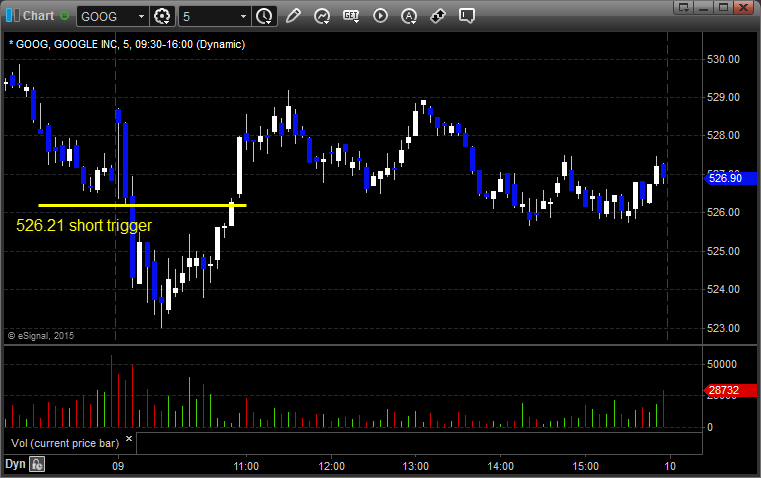Click the green streaming status circle
Image resolution: width=761 pixels, height=478 pixels.
[x=65, y=16]
